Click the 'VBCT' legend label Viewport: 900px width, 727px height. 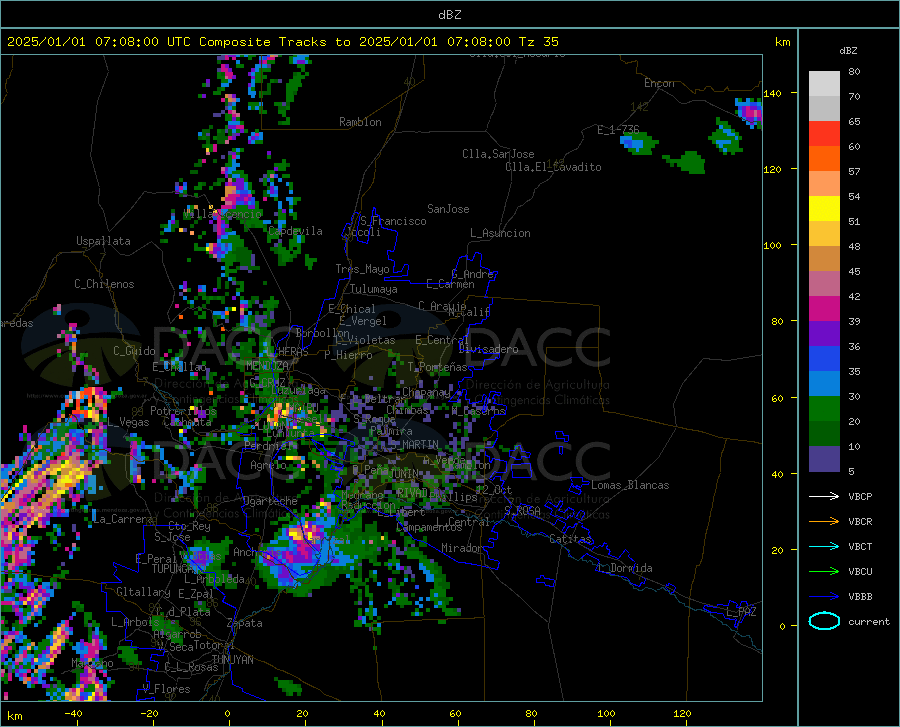[x=860, y=546]
